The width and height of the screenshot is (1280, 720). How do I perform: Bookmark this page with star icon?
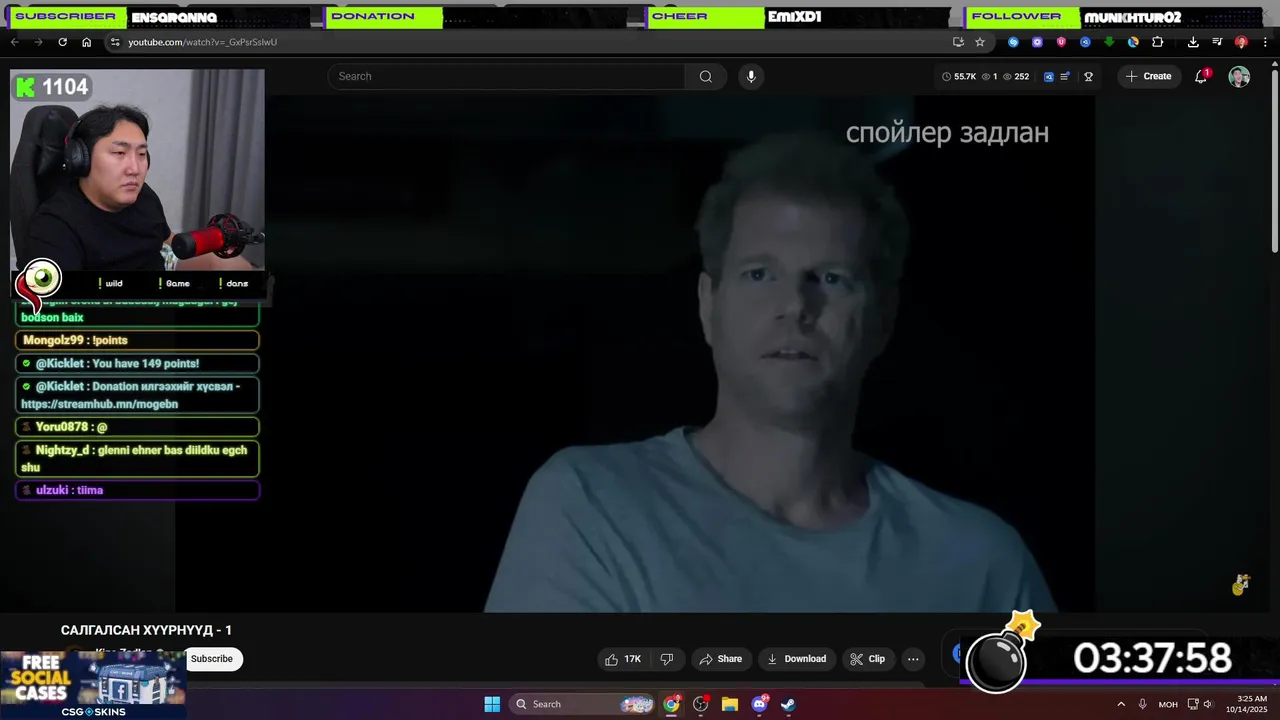(x=980, y=42)
